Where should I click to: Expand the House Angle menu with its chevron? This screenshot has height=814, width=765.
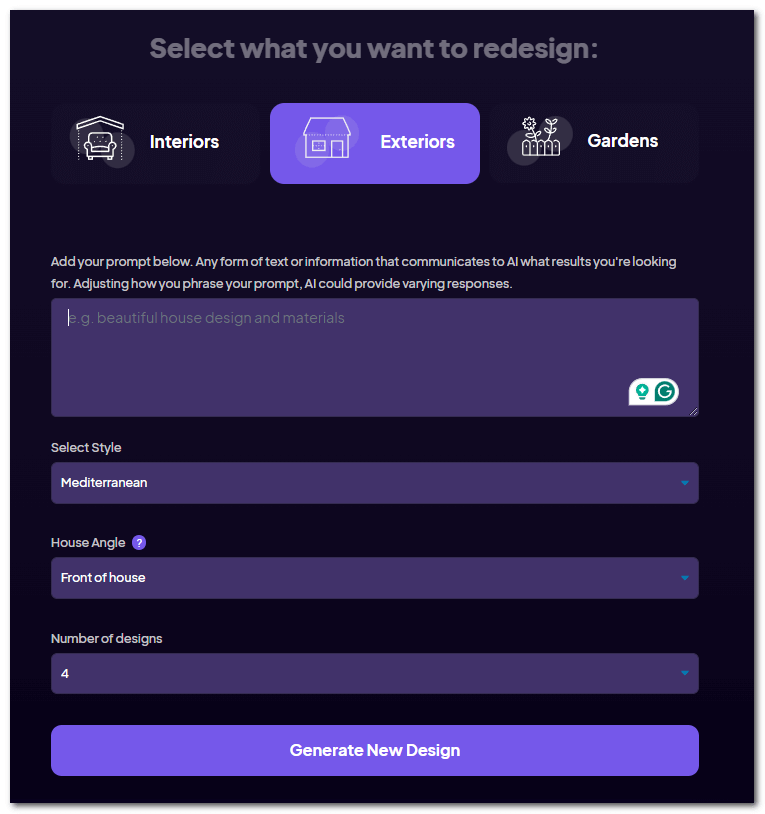point(685,578)
